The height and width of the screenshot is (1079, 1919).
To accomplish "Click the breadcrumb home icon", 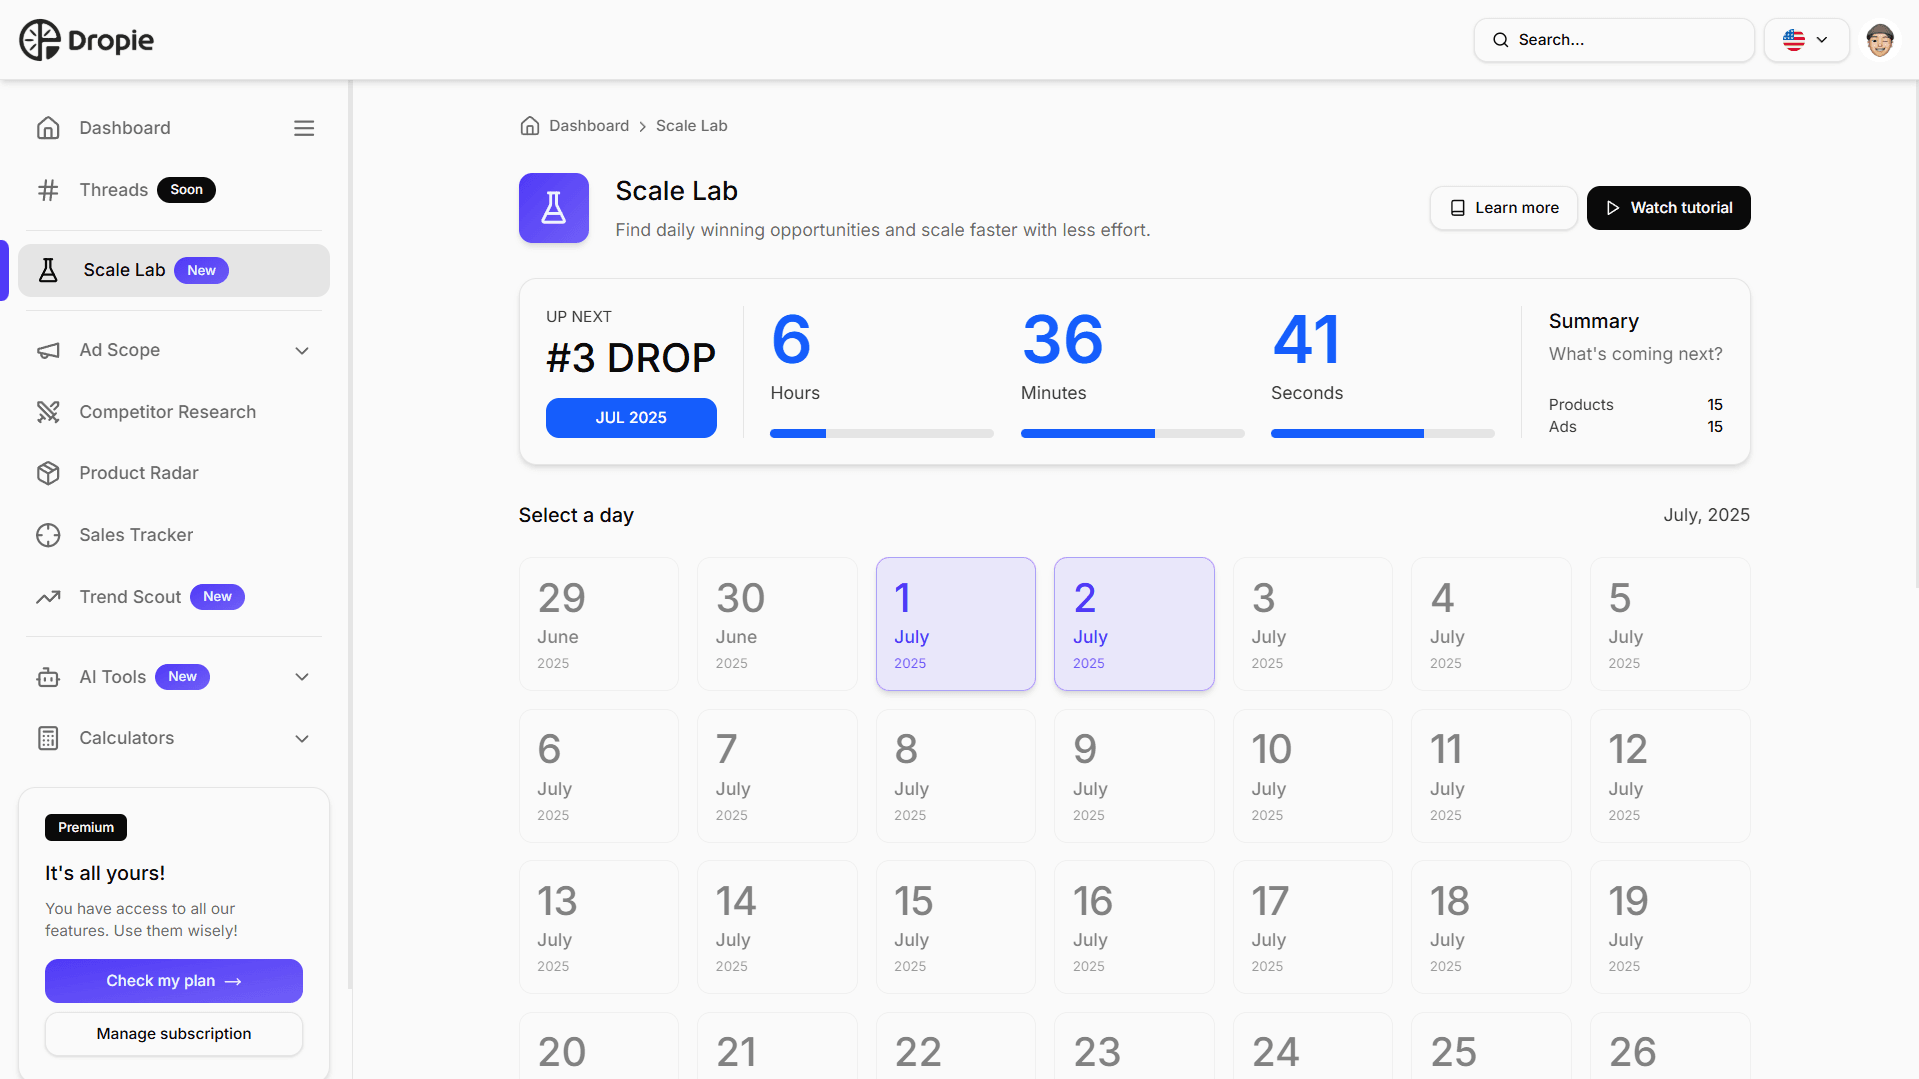I will pyautogui.click(x=530, y=125).
